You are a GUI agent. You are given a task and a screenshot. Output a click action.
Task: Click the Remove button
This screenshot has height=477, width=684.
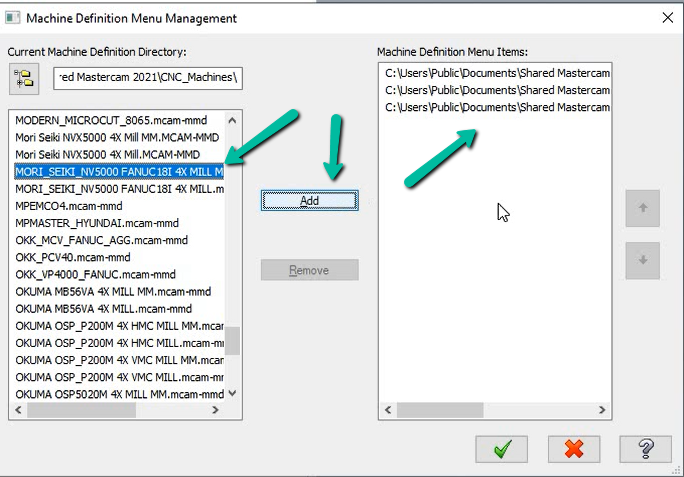coord(310,270)
